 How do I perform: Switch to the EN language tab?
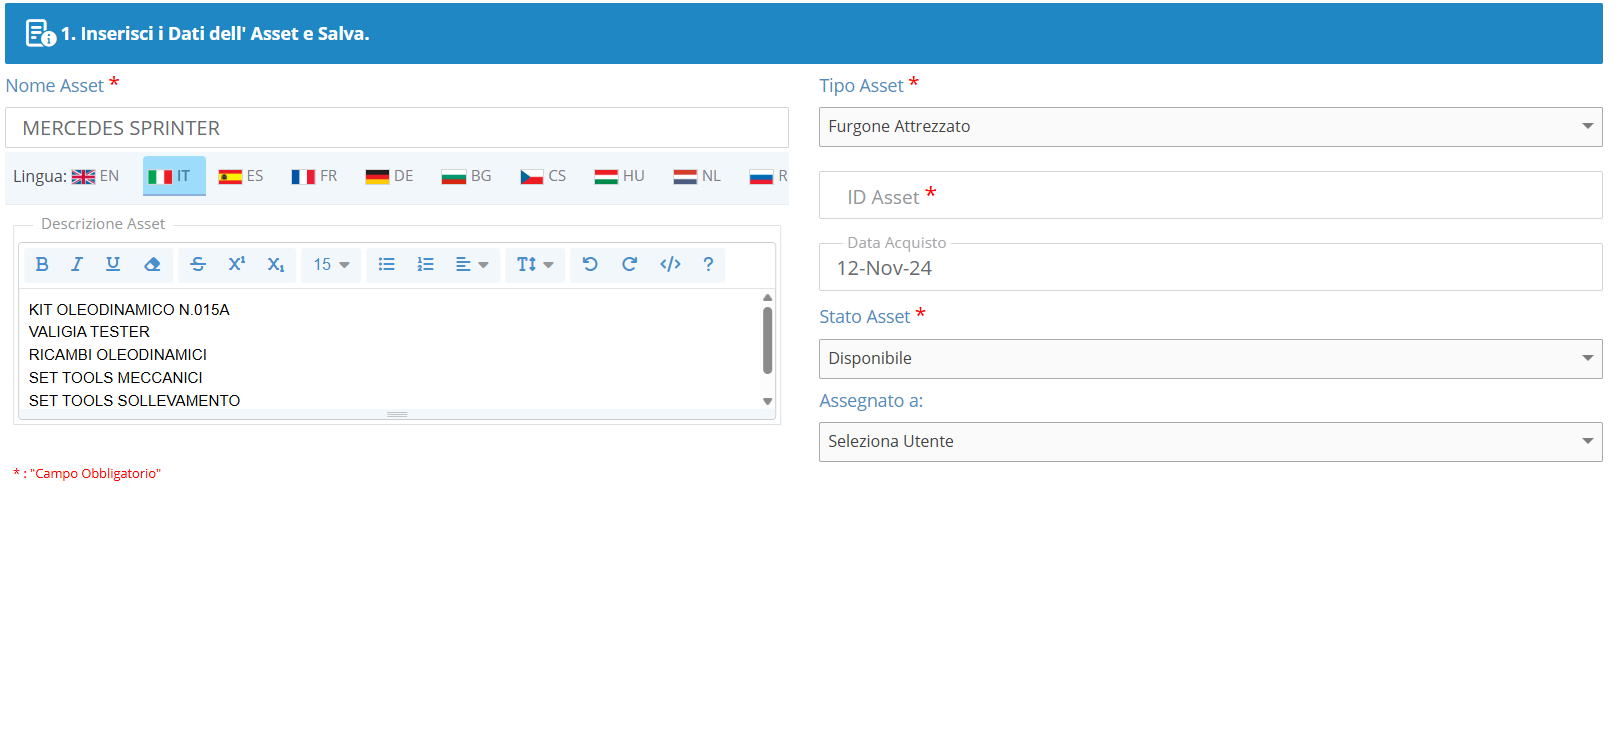(x=96, y=176)
